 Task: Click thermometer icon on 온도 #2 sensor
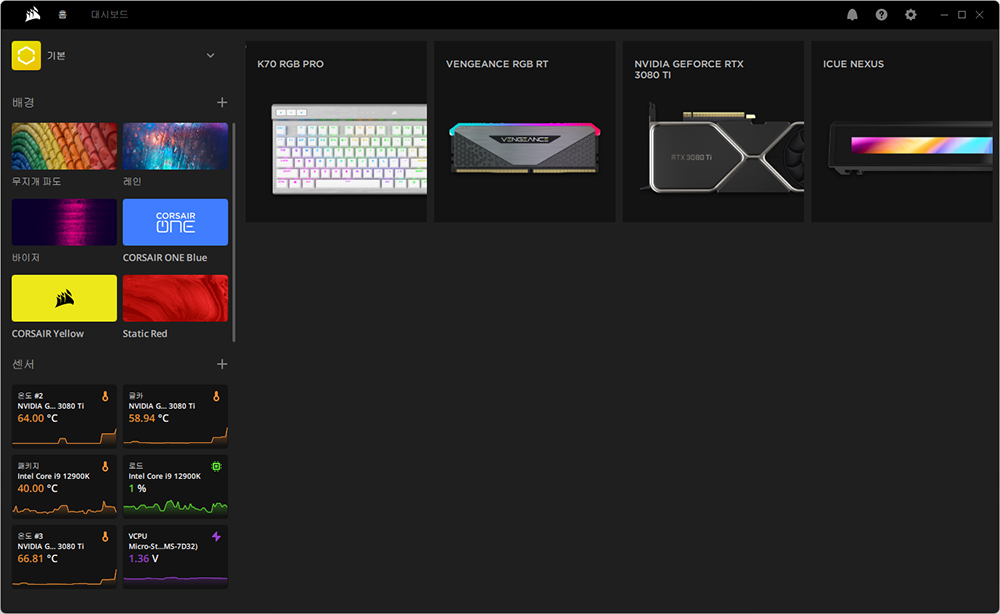[105, 397]
